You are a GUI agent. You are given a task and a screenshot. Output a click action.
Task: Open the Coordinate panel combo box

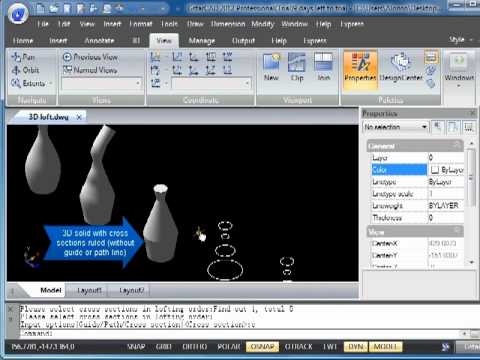211,83
